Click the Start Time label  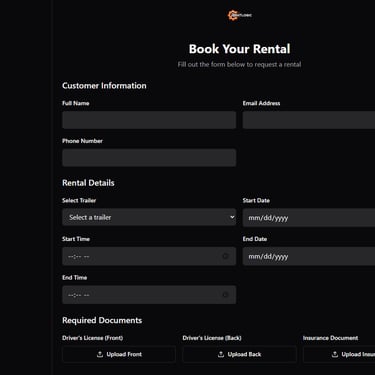(76, 239)
